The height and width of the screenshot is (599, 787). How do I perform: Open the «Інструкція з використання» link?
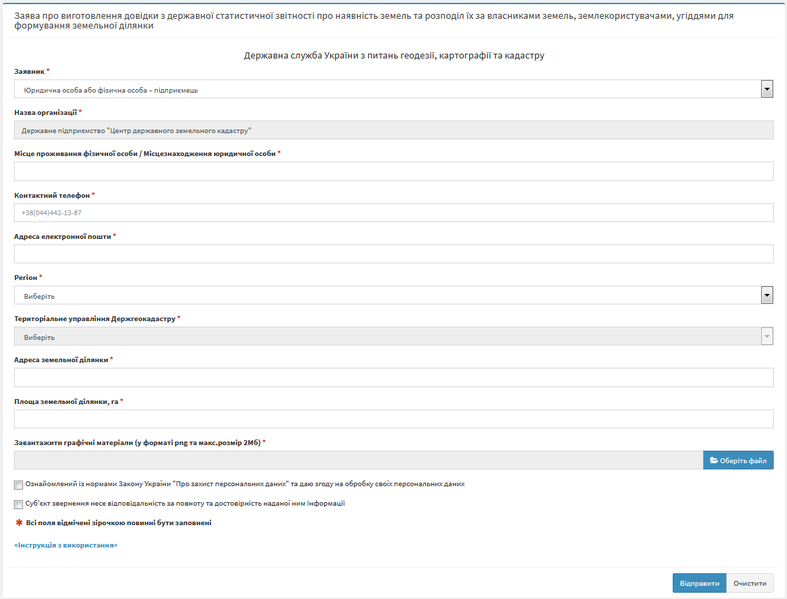[66, 545]
